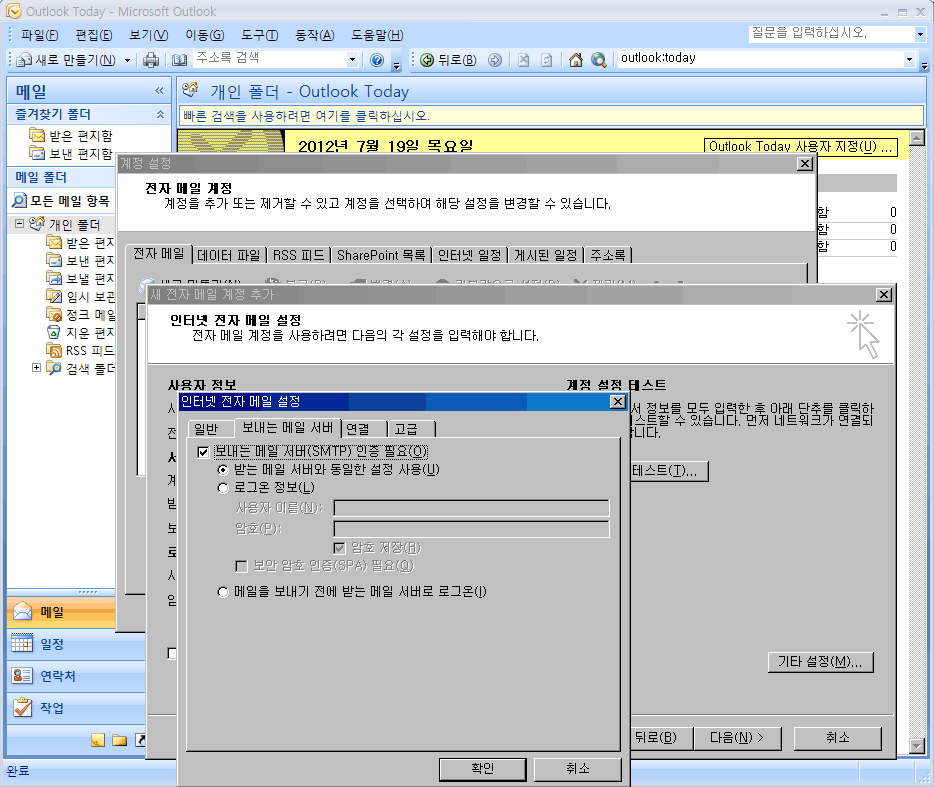Viewport: 934px width, 787px height.
Task: Toggle the 보안 암호 인증(SPA) 필요 checkbox
Action: pyautogui.click(x=241, y=566)
